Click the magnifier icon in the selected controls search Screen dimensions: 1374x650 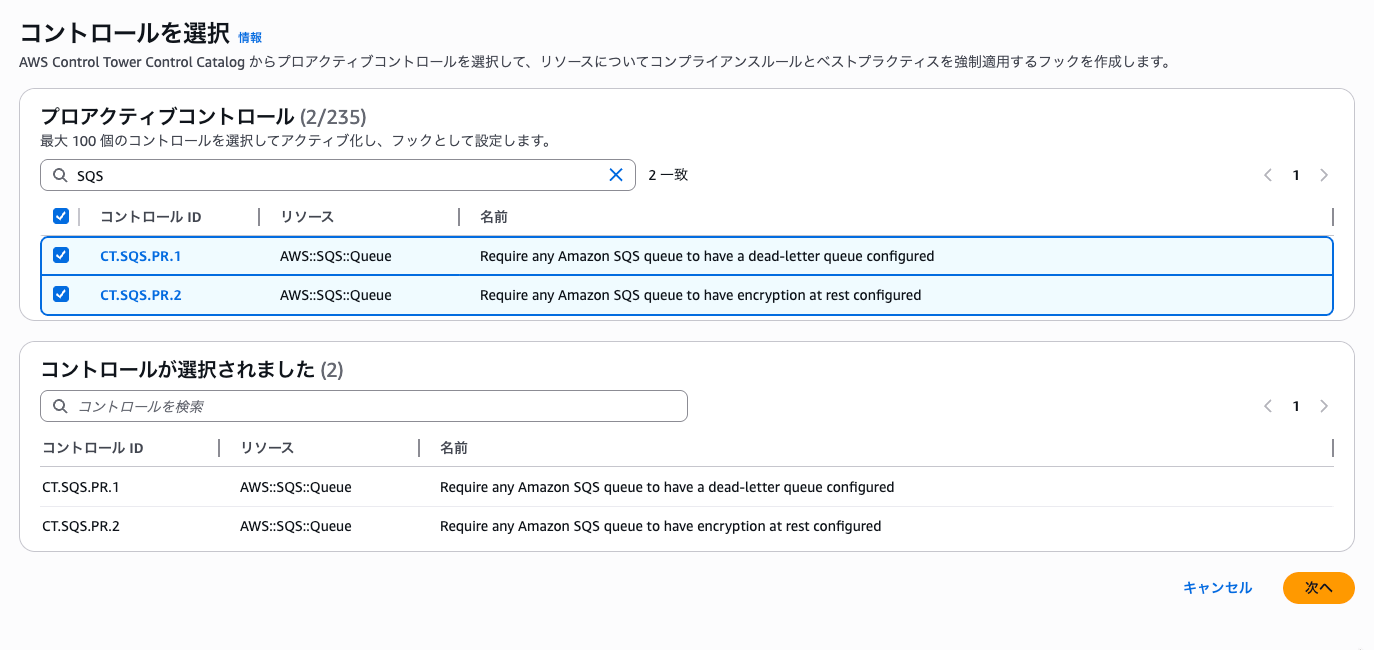(x=60, y=406)
